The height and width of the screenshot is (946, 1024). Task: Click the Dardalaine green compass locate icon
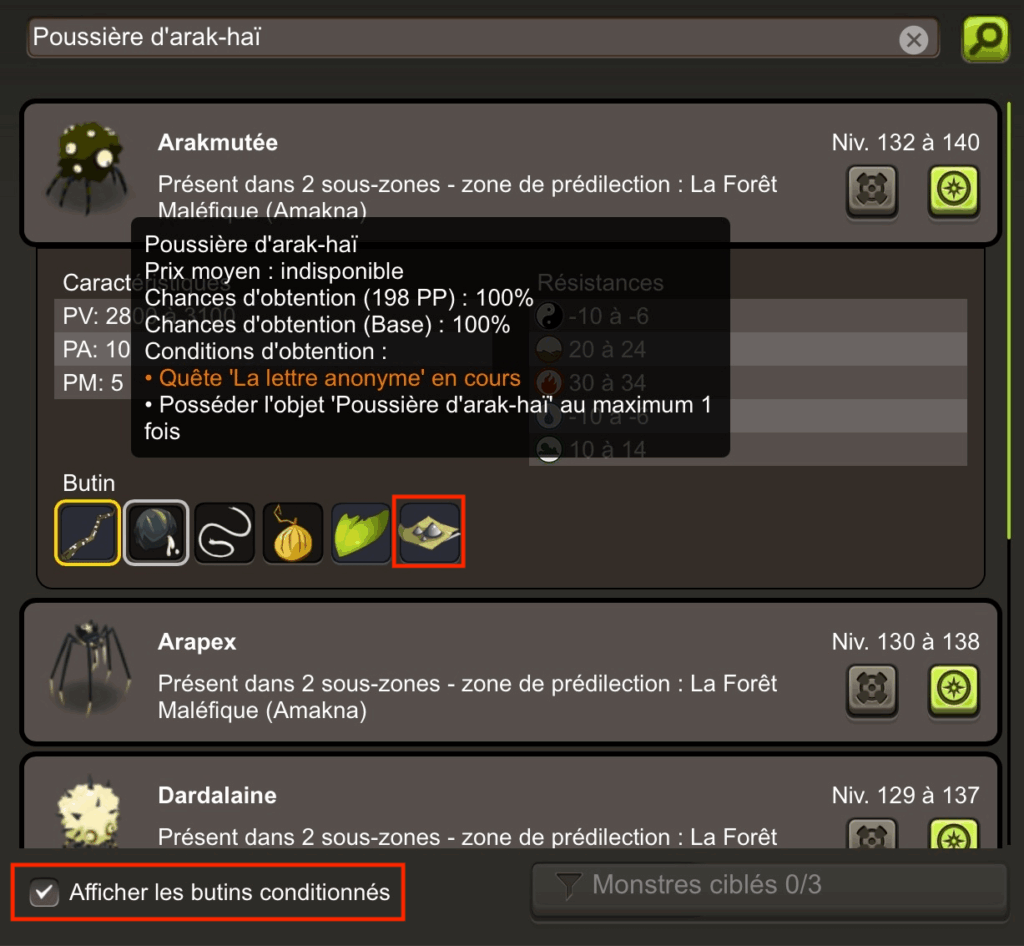coord(953,834)
